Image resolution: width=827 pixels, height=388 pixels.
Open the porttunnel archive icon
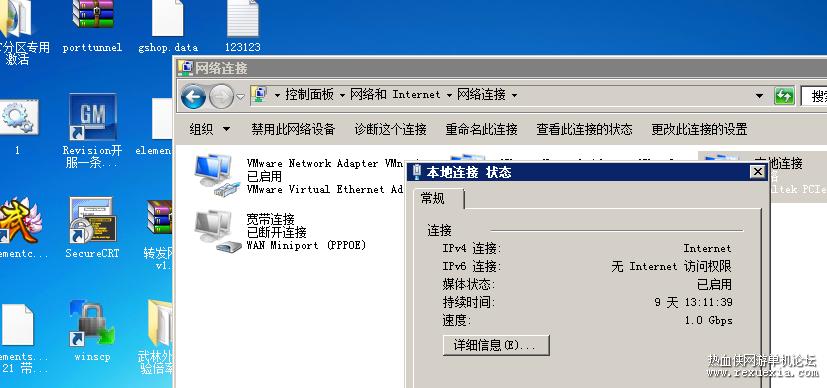point(93,15)
